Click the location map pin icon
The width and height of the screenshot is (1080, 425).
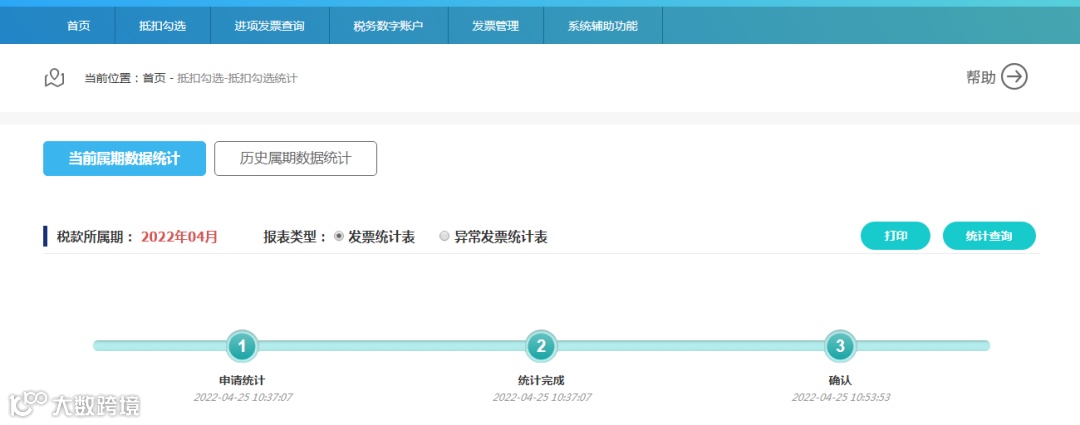54,78
